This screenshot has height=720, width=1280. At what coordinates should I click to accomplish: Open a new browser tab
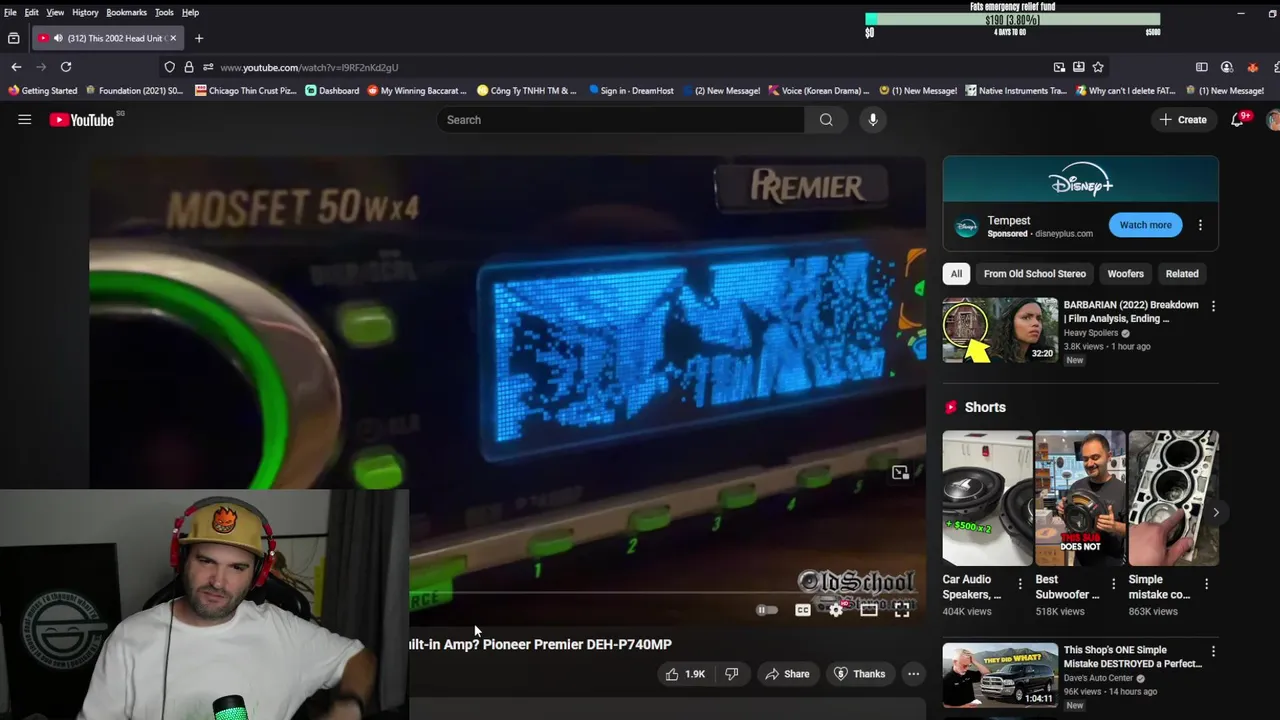click(x=199, y=38)
